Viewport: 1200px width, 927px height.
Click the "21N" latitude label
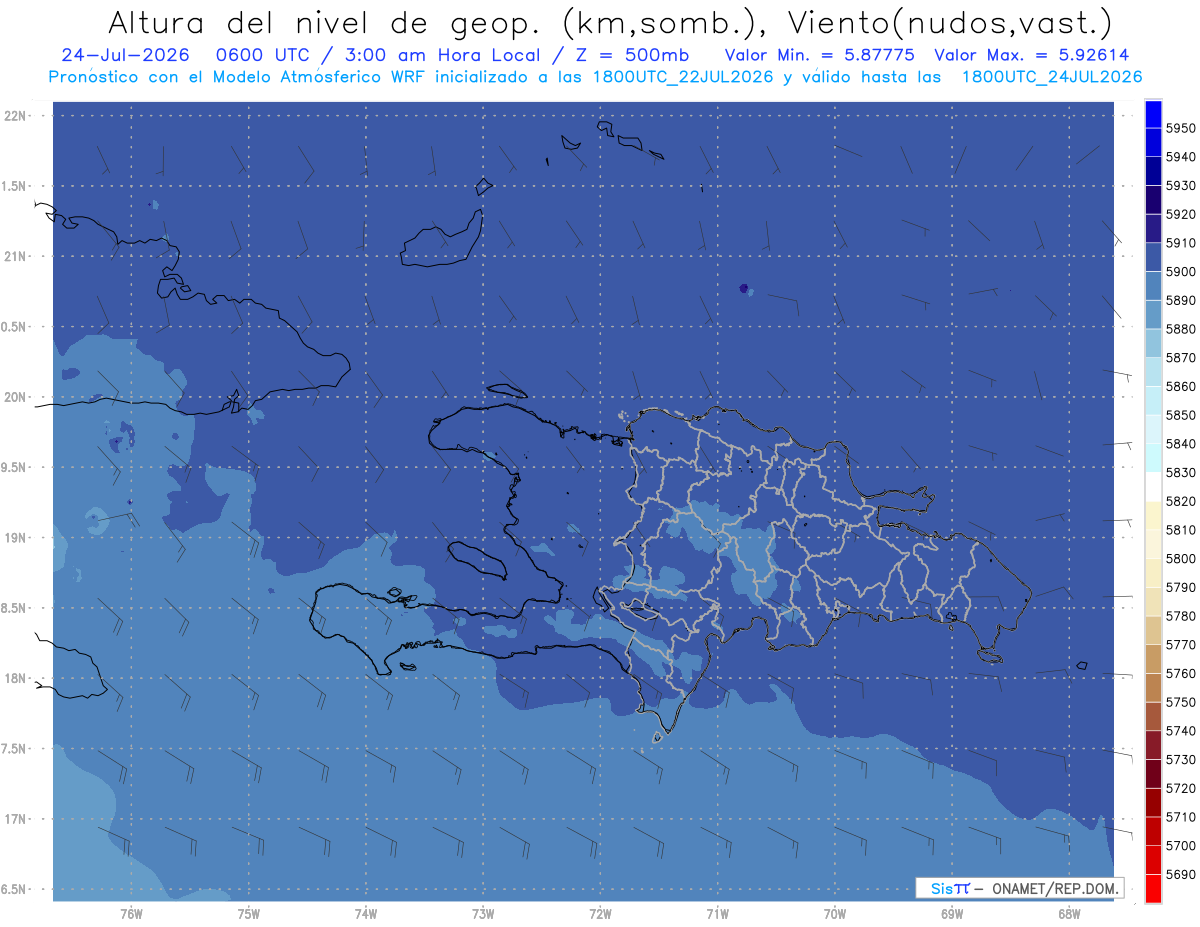pos(16,257)
